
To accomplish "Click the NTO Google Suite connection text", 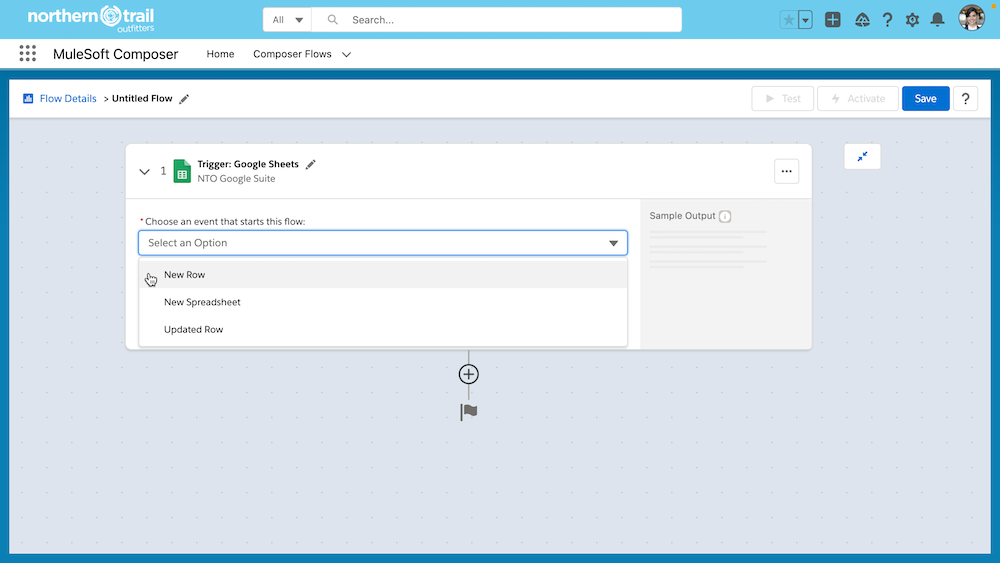I will click(x=236, y=179).
